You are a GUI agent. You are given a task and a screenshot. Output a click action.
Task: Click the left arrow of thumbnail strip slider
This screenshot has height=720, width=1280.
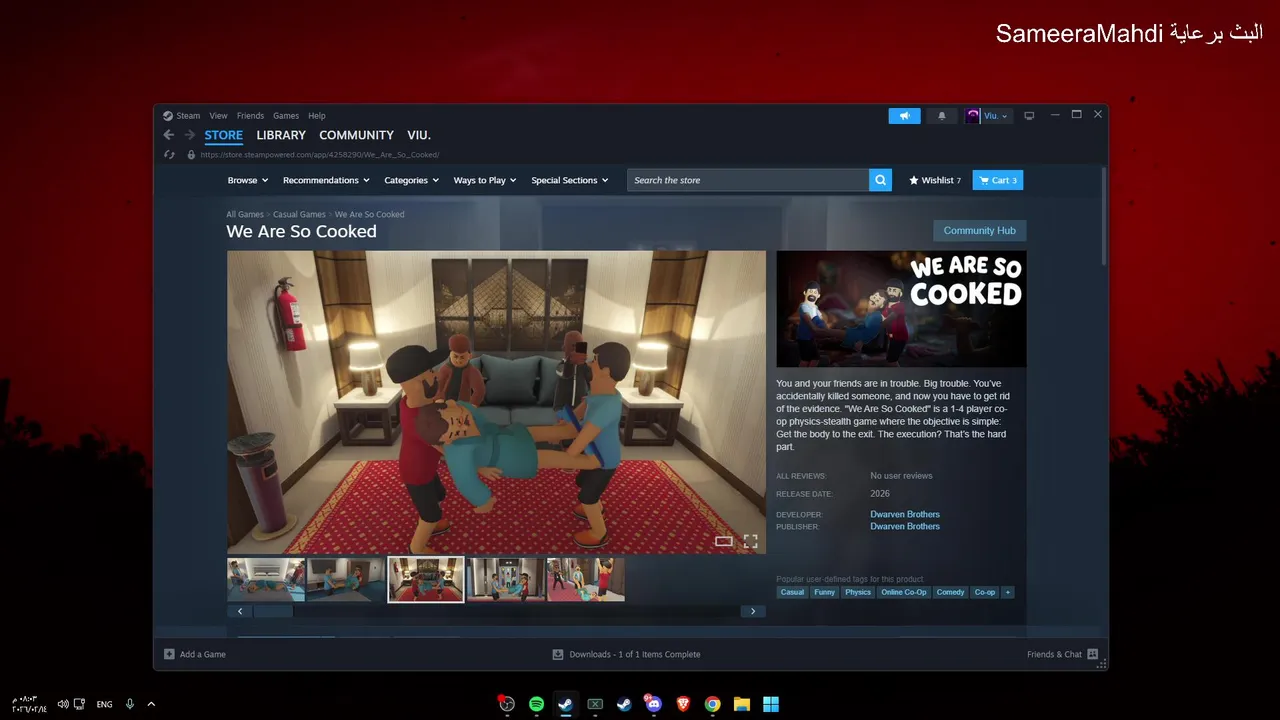(x=239, y=611)
